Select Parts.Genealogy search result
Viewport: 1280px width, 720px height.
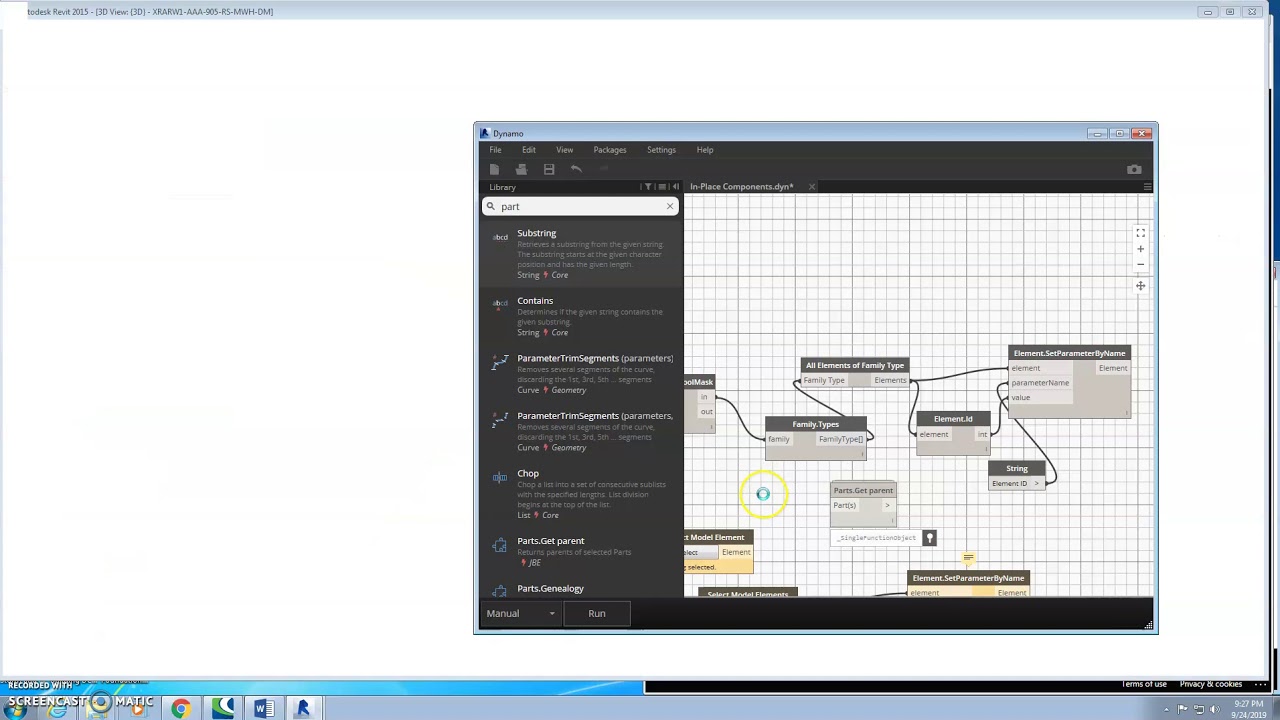[582, 589]
